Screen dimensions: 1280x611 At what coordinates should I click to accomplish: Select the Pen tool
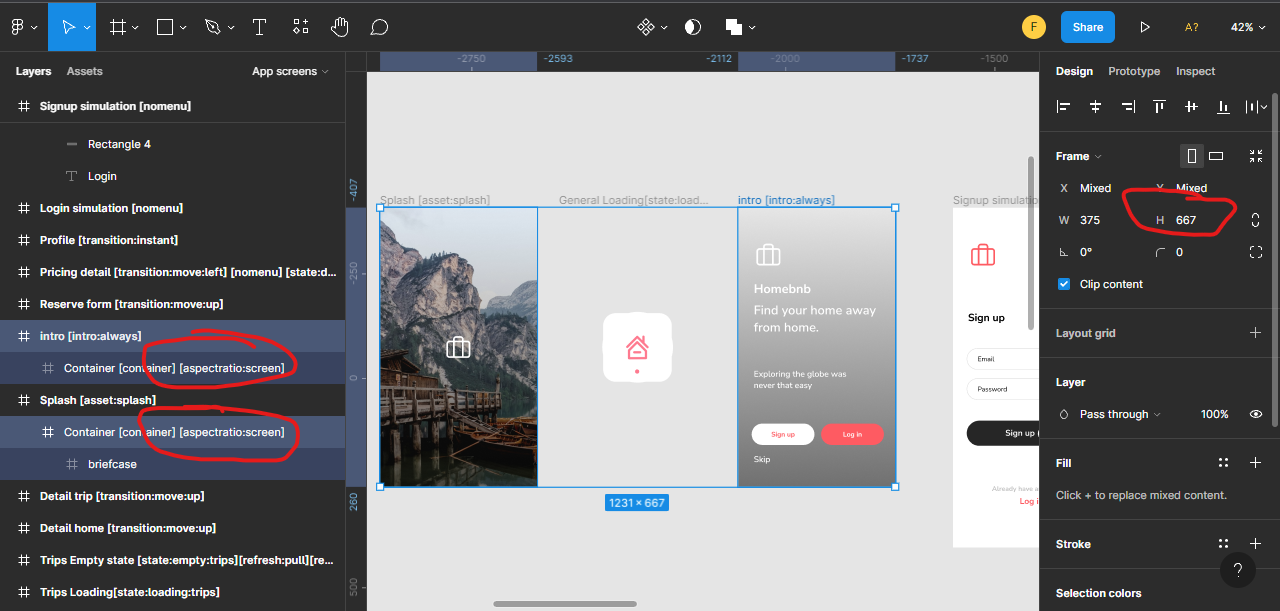click(212, 27)
